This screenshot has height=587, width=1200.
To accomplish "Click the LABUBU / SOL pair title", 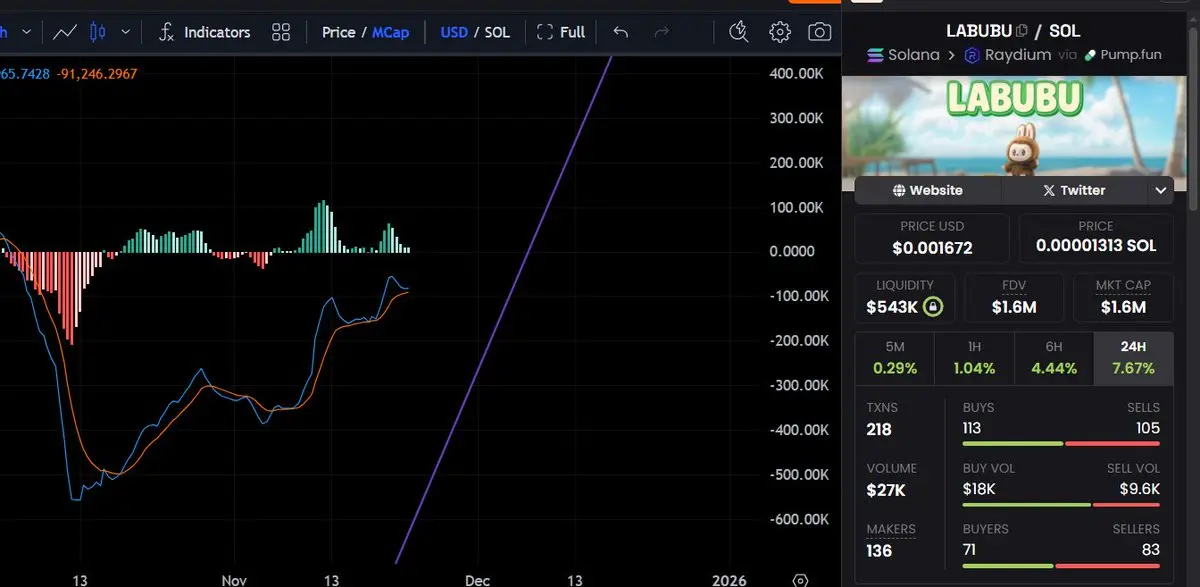I will (1013, 31).
